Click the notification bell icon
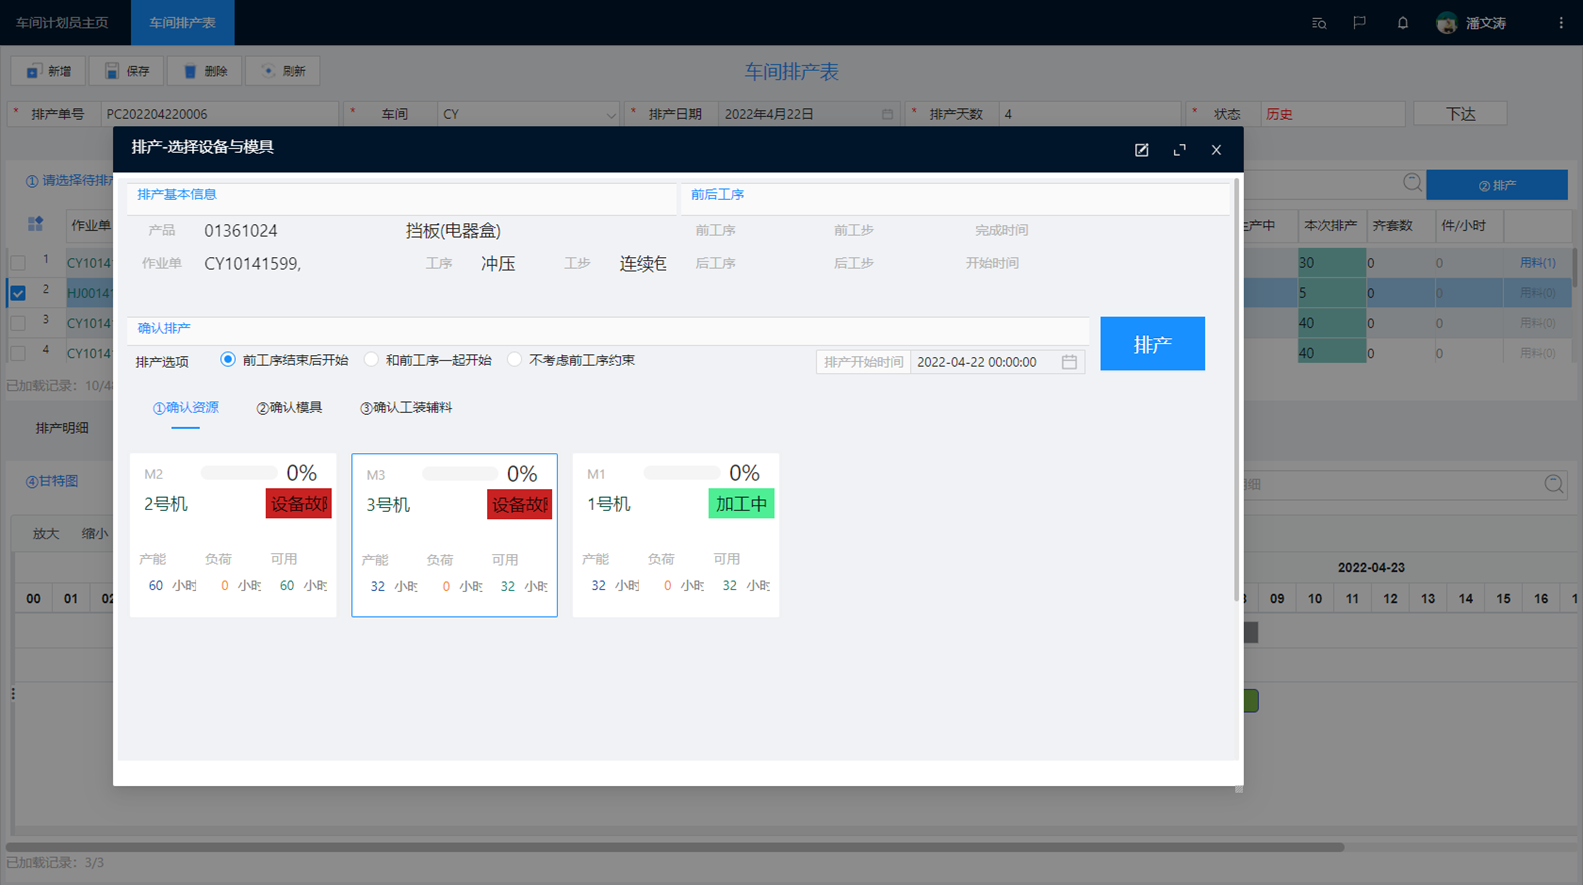The height and width of the screenshot is (885, 1583). tap(1402, 23)
